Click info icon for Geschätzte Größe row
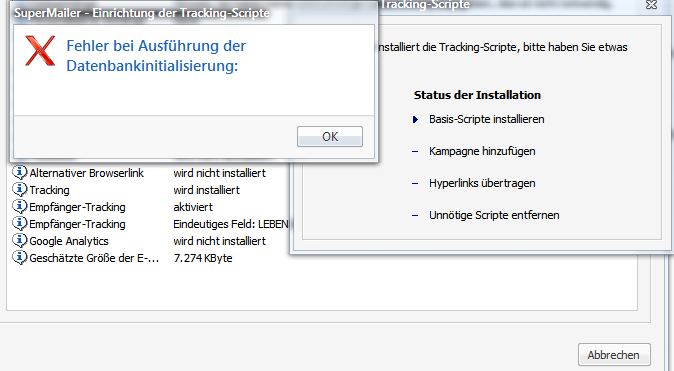Image resolution: width=674 pixels, height=371 pixels. (x=19, y=258)
